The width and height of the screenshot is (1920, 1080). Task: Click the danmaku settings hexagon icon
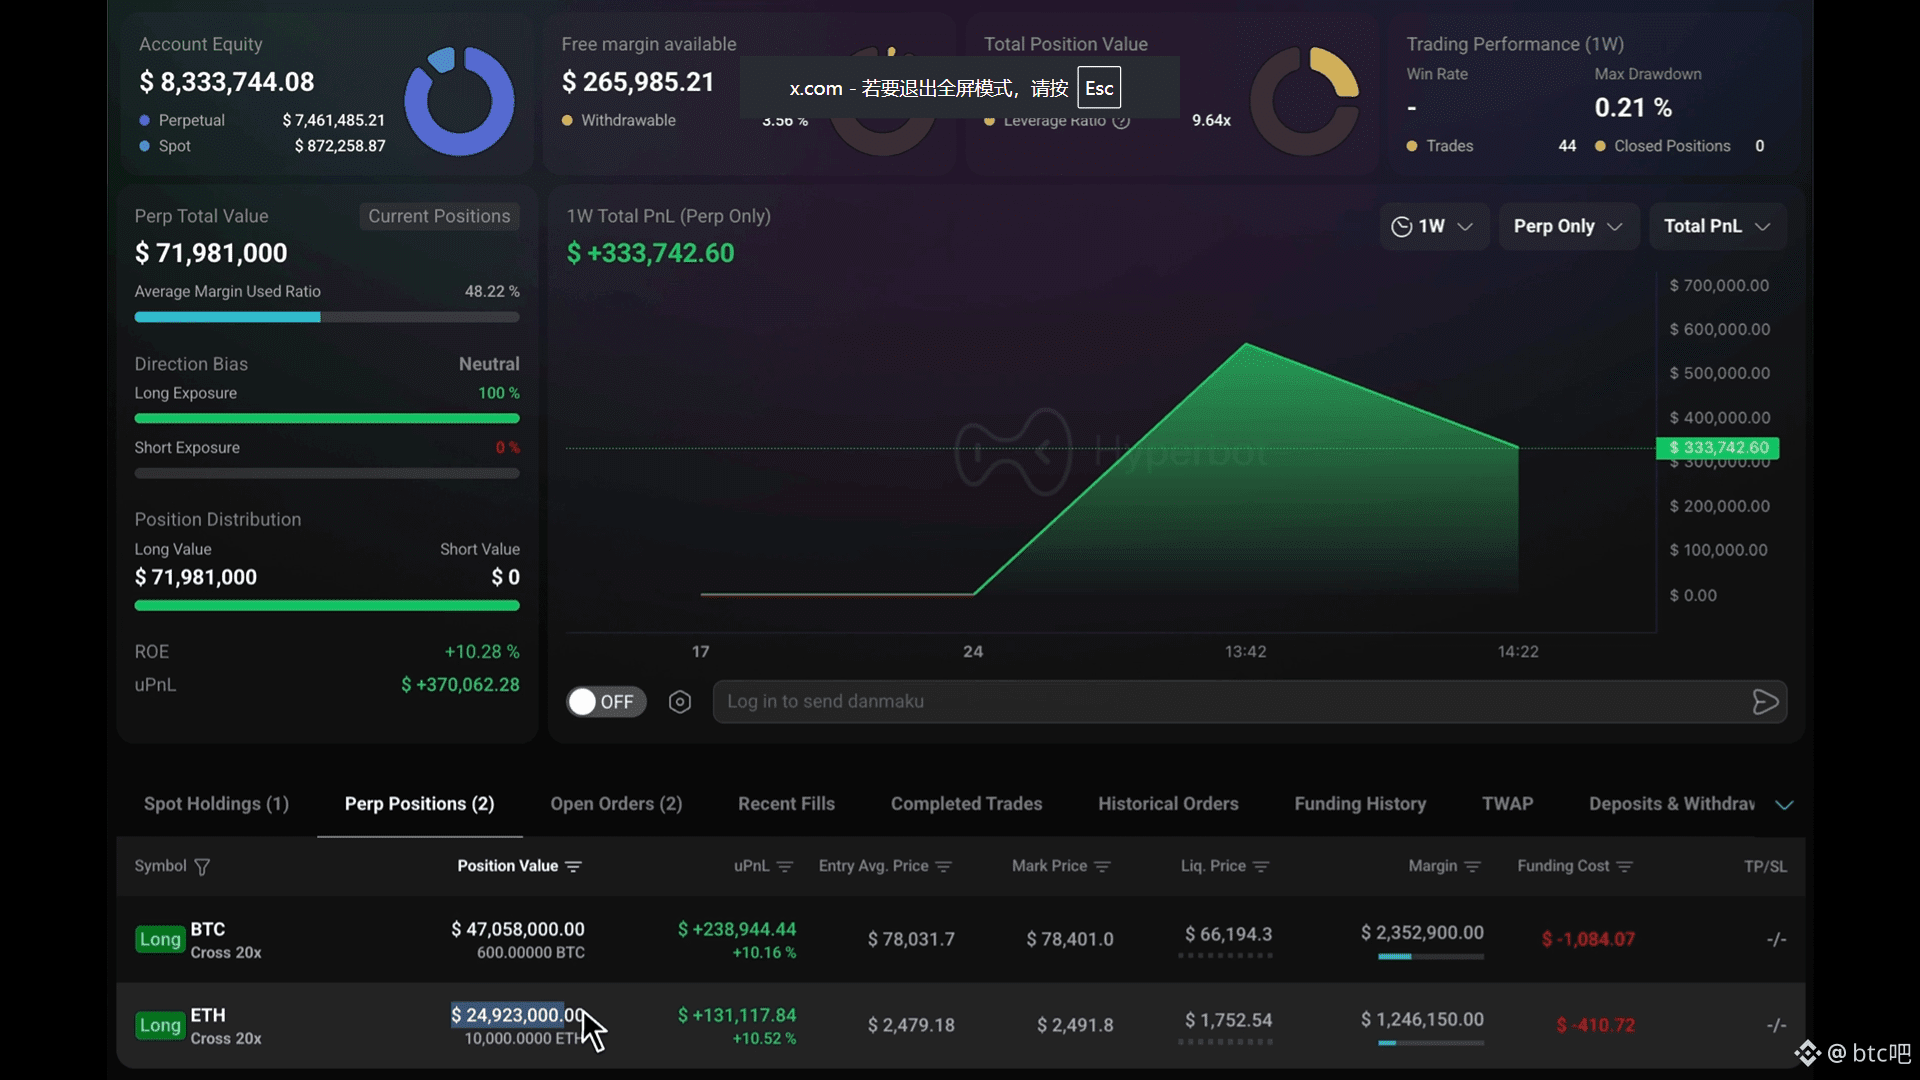pos(680,702)
